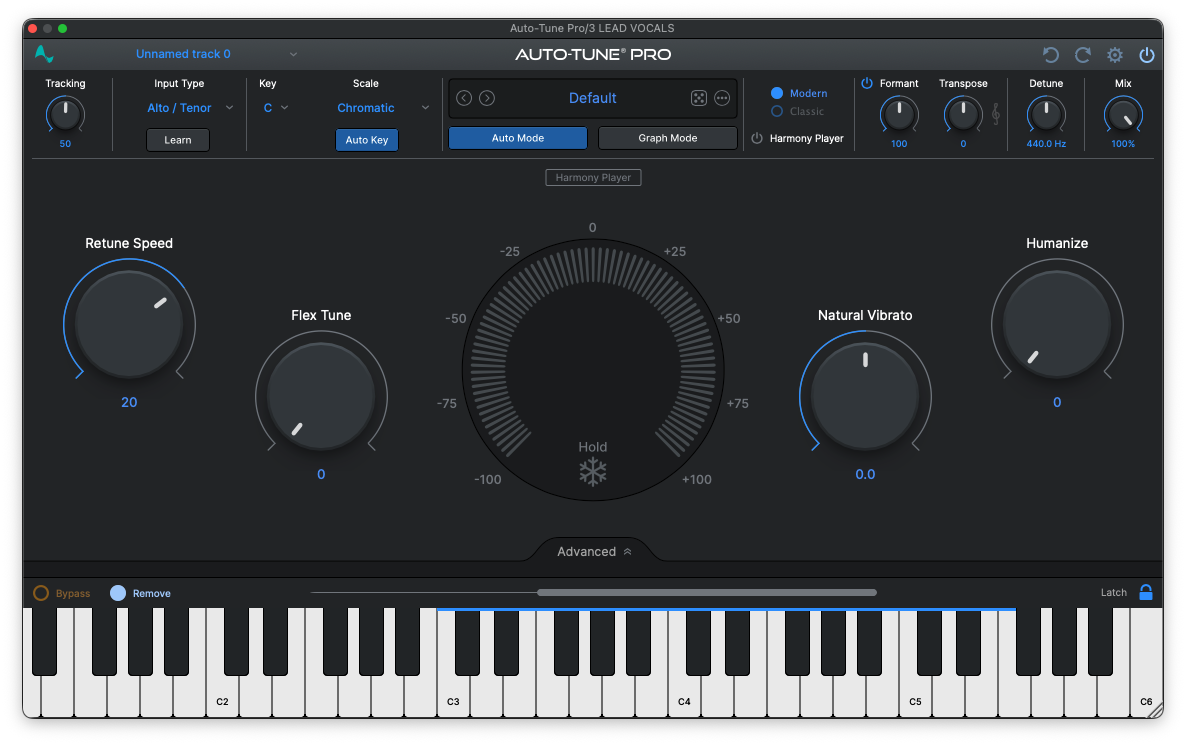1186x745 pixels.
Task: Click the Latch lock toggle
Action: point(1146,592)
